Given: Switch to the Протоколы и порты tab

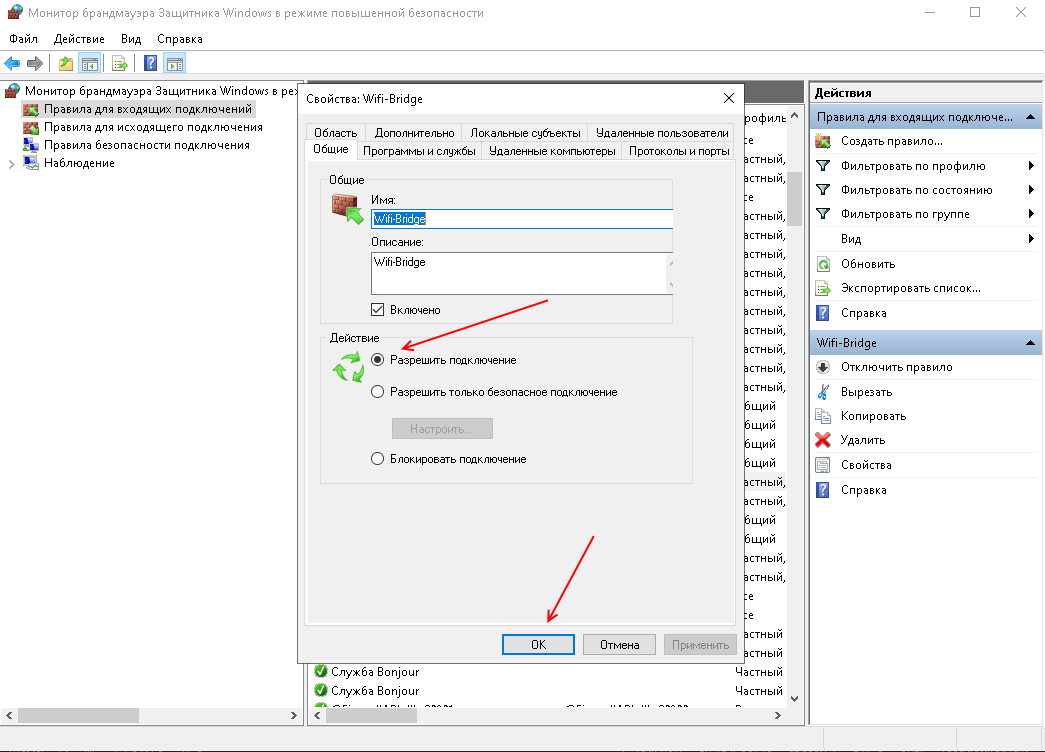Looking at the screenshot, I should (679, 151).
